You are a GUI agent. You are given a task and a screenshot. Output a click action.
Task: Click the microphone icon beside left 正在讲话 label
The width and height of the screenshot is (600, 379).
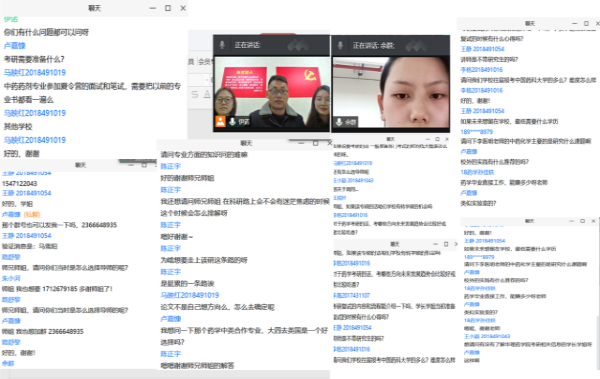[x=222, y=45]
